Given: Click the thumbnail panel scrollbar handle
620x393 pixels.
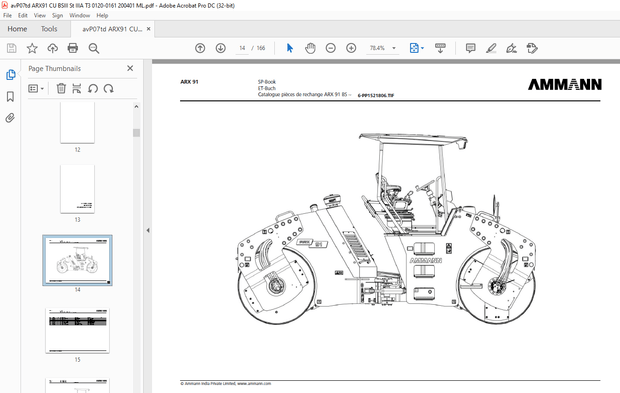Looking at the screenshot, I should click(136, 132).
